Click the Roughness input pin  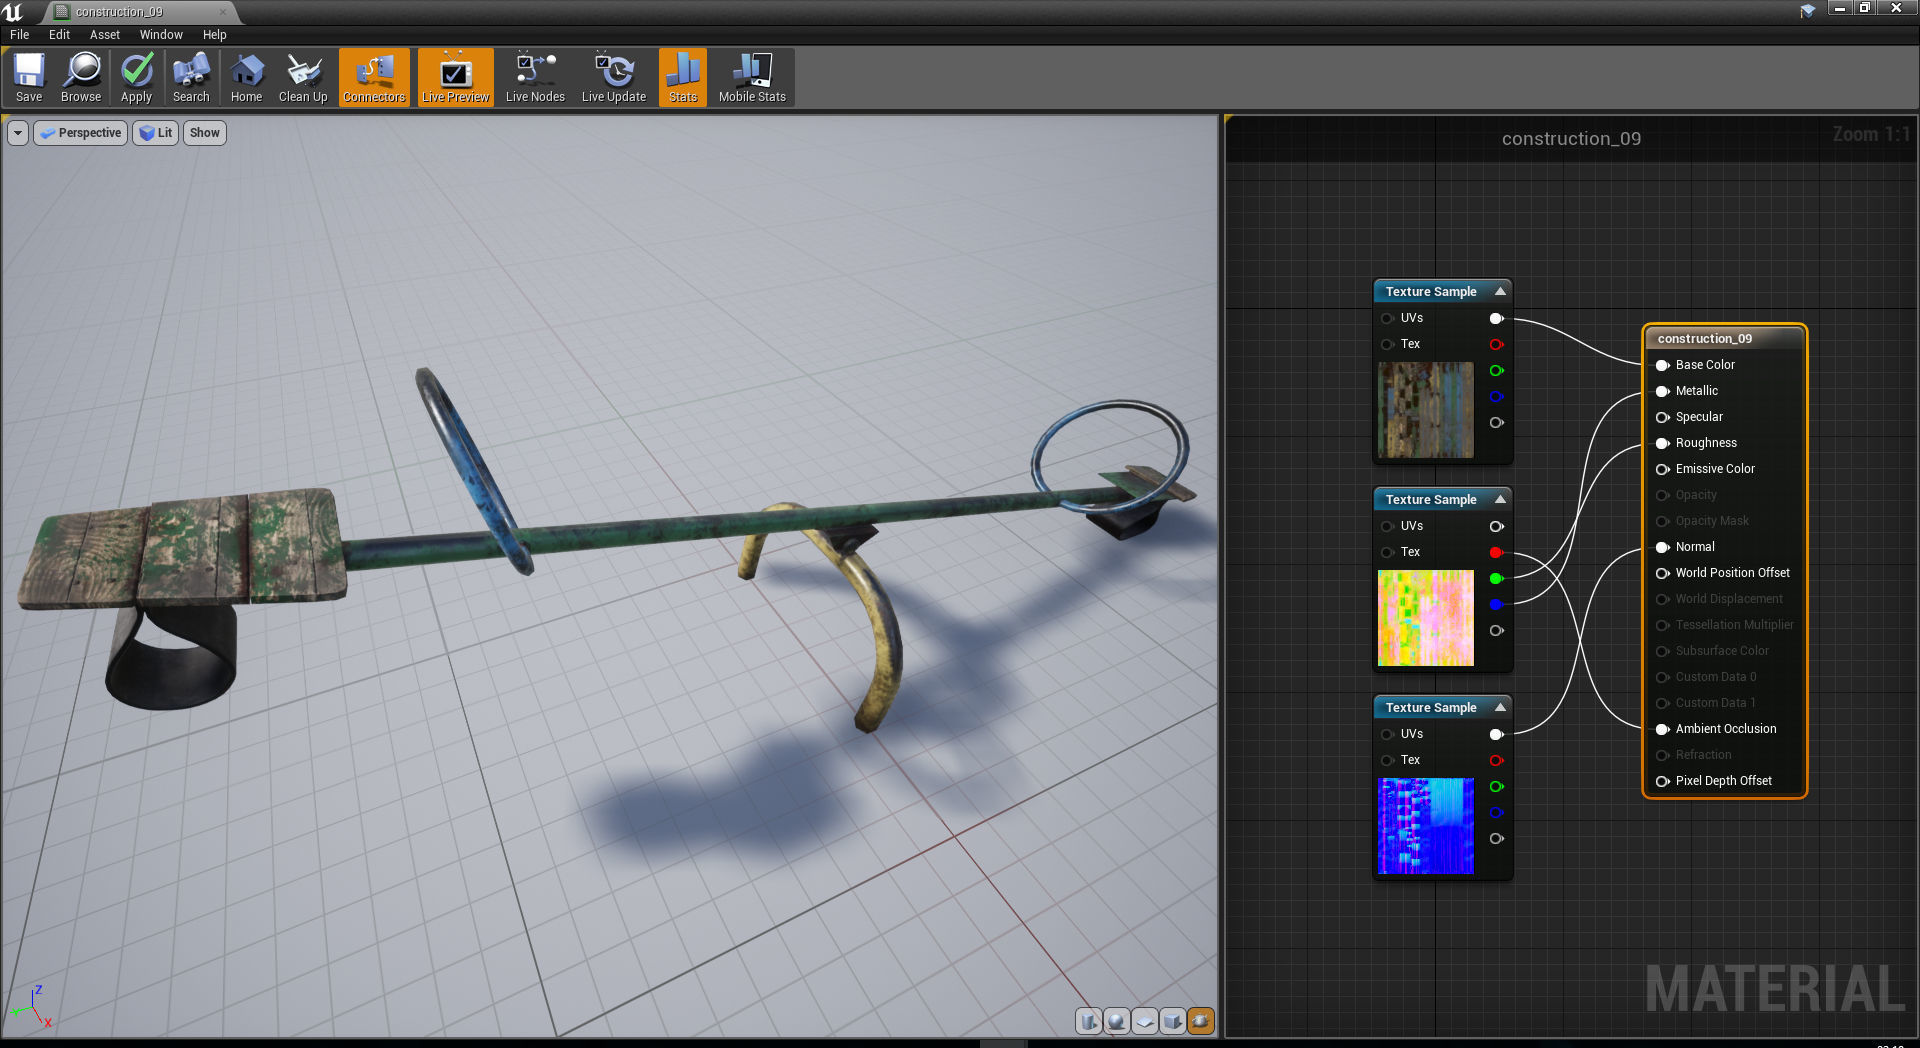tap(1663, 443)
